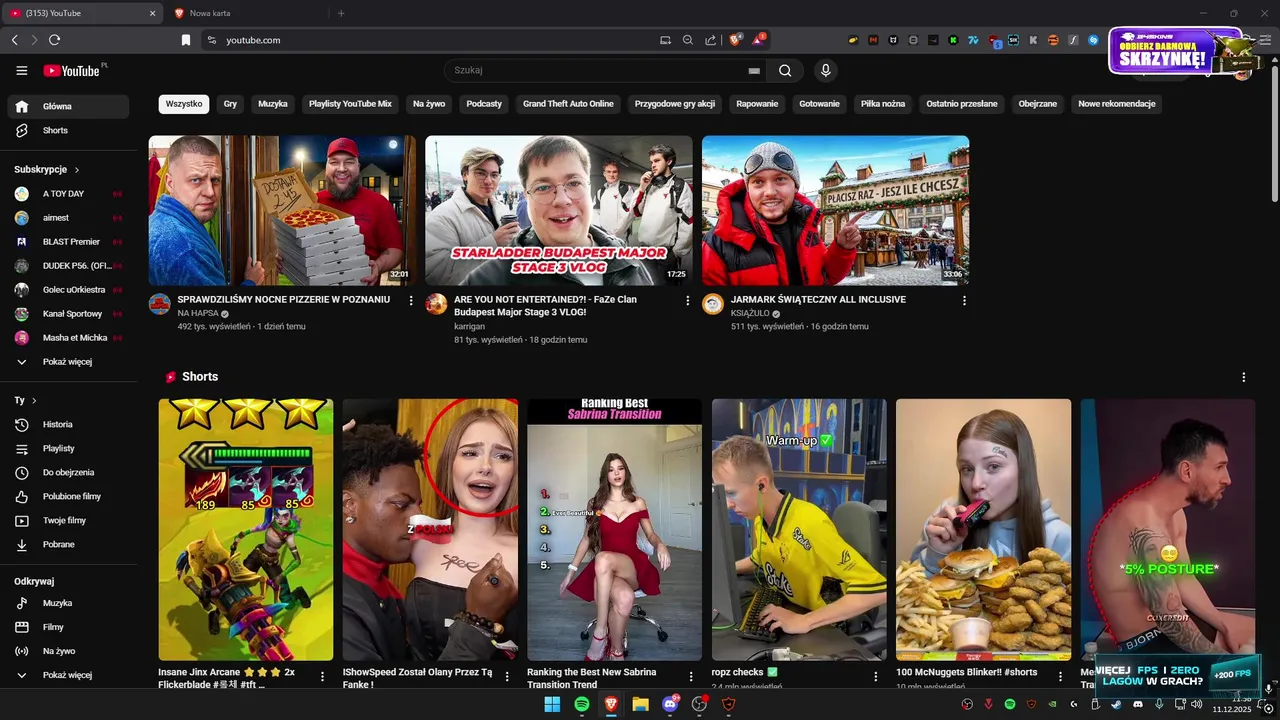Open karrigan channel avatar
Viewport: 1280px width, 720px height.
[436, 304]
